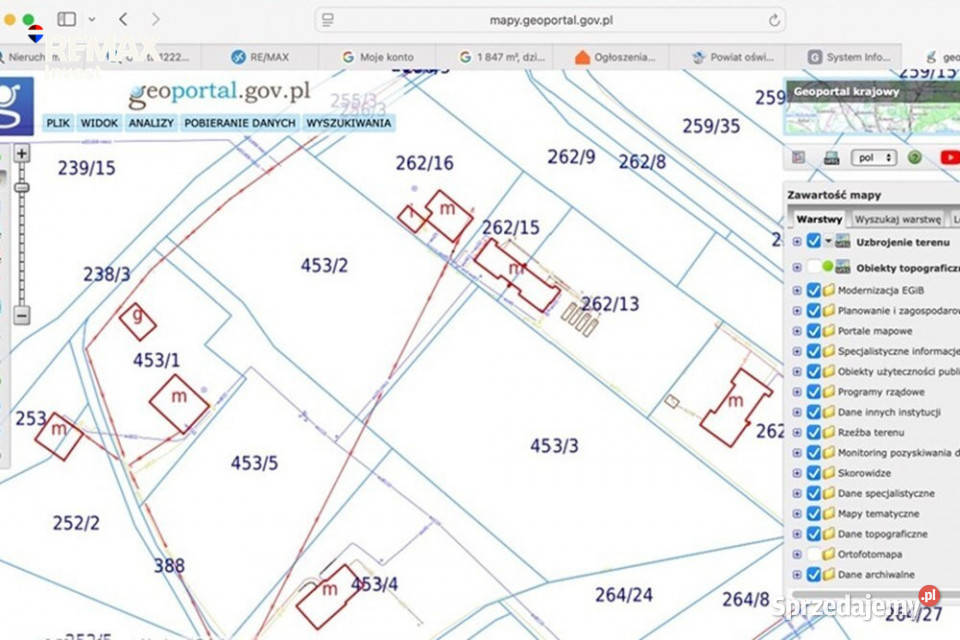960x640 pixels.
Task: Click the Safari sidebar toggle icon
Action: pos(67,20)
